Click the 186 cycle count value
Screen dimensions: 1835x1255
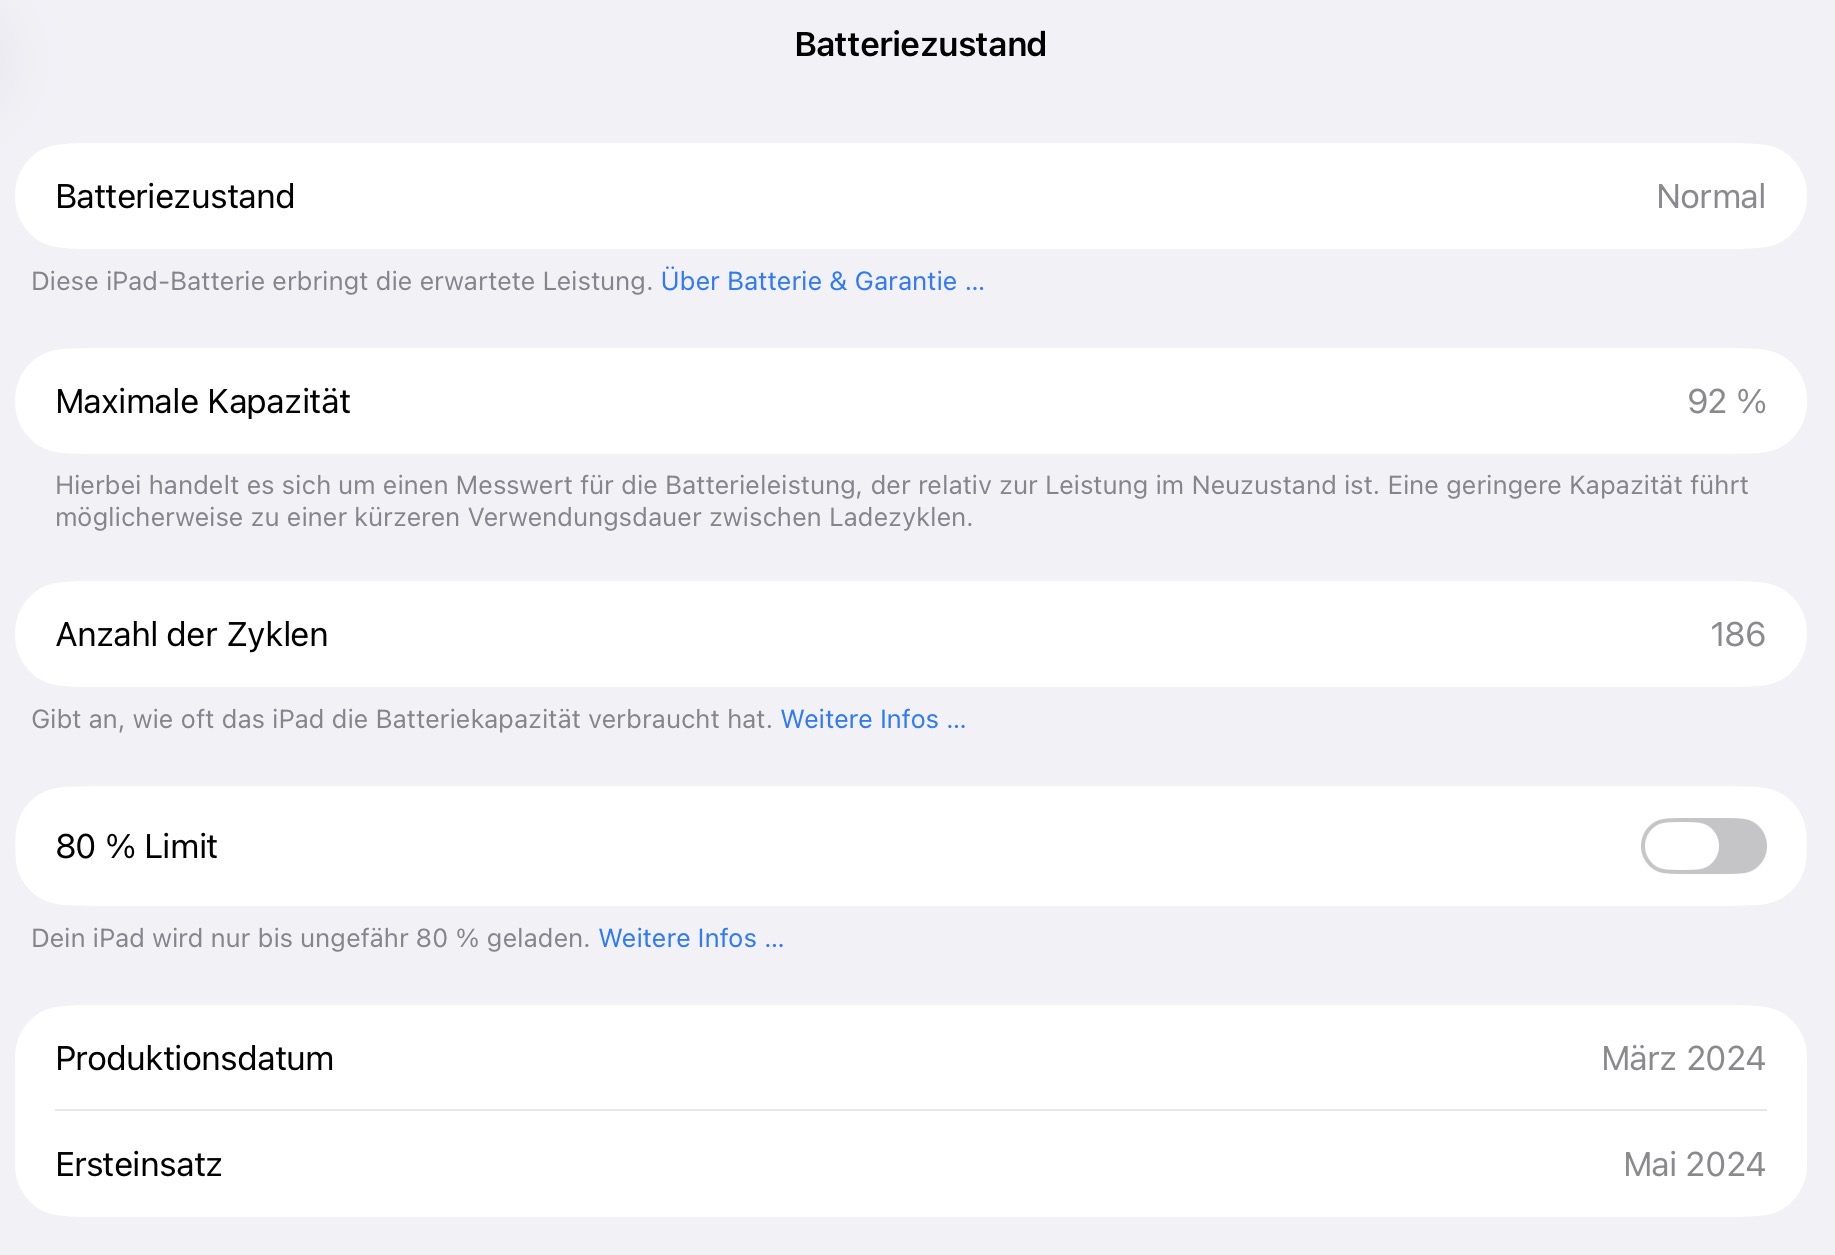coord(1738,634)
